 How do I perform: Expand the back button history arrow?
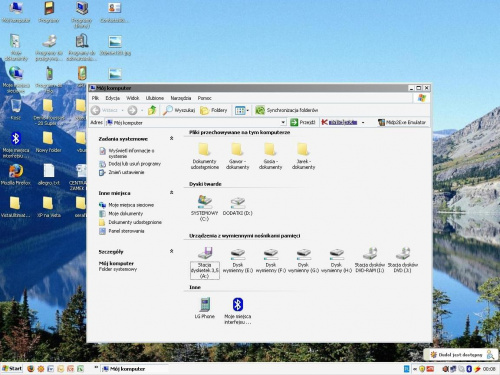click(122, 110)
